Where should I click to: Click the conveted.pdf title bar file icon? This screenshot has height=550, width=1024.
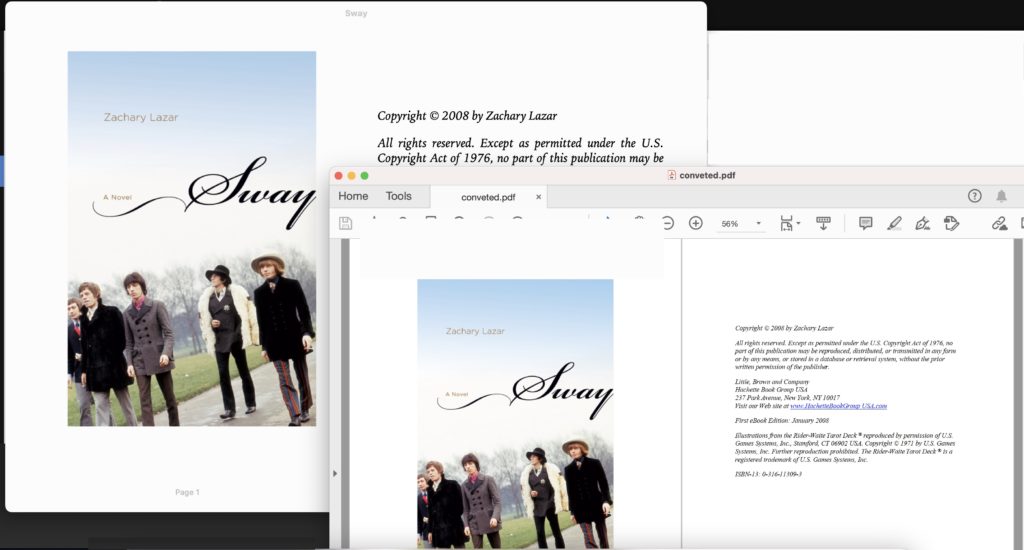coord(671,175)
